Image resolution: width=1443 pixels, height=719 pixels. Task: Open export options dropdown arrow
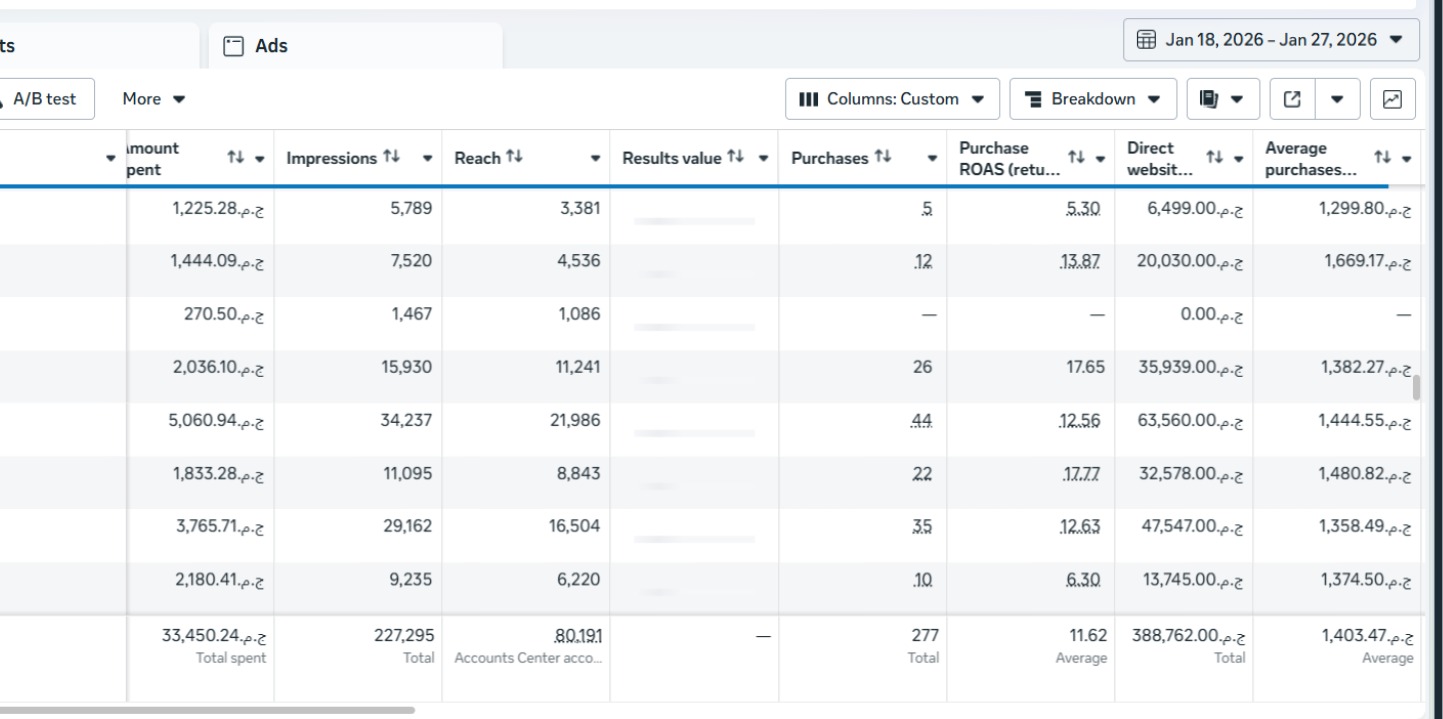[1337, 99]
